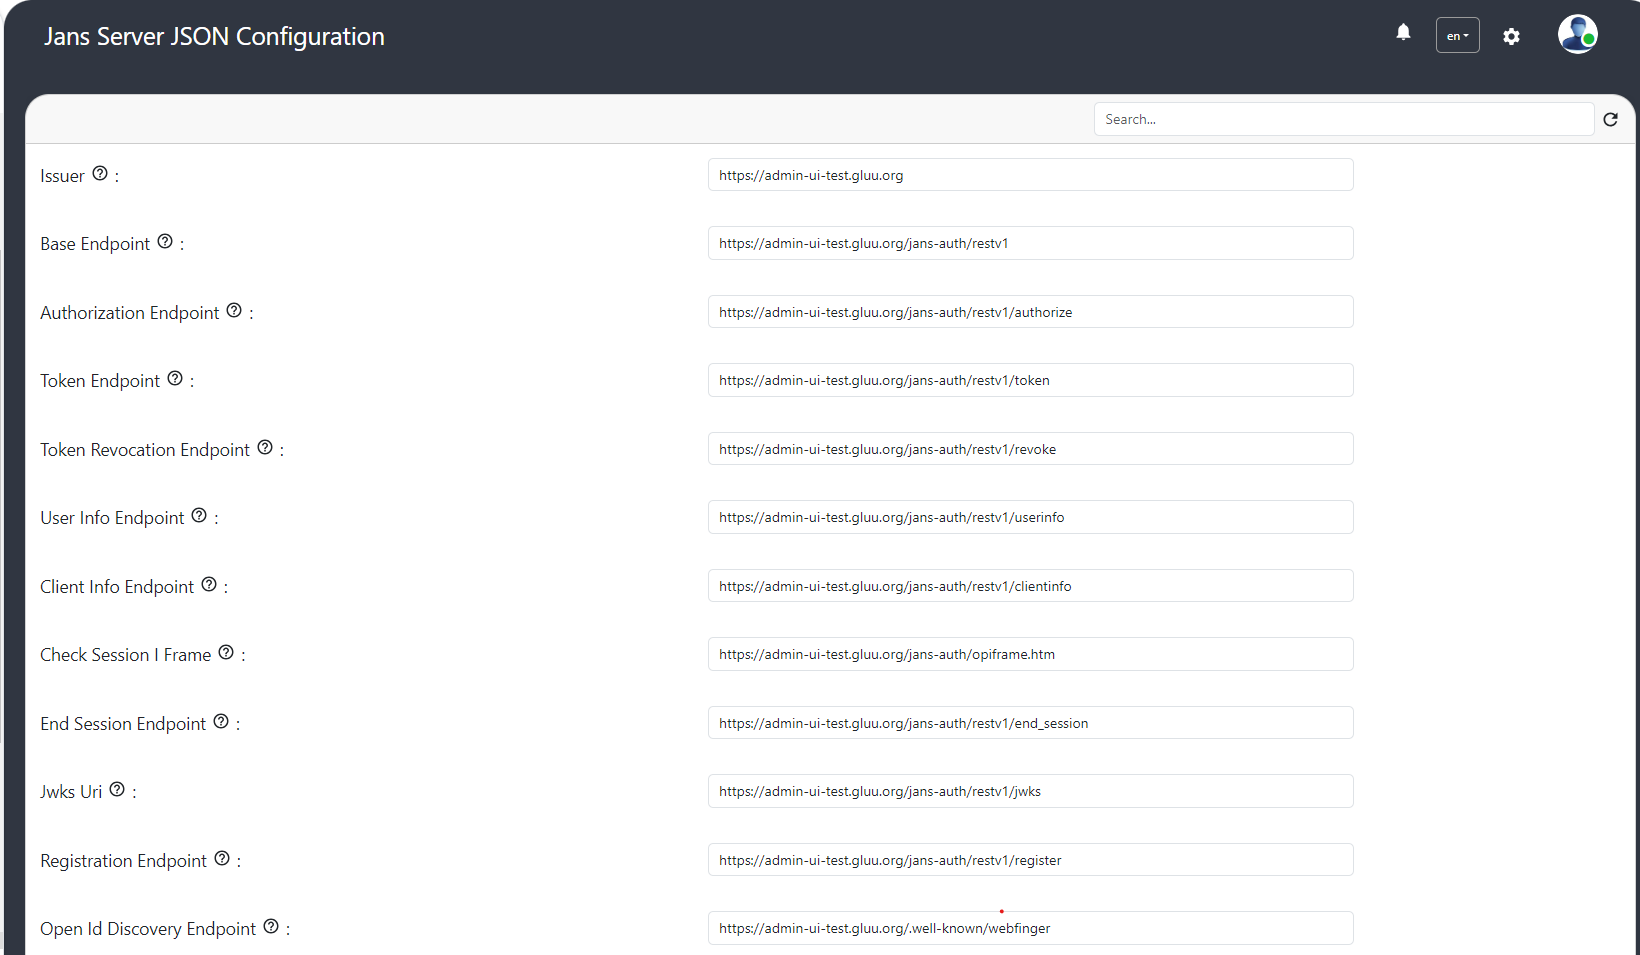Expand the en language dropdown
Viewport: 1640px width, 955px height.
(1457, 36)
